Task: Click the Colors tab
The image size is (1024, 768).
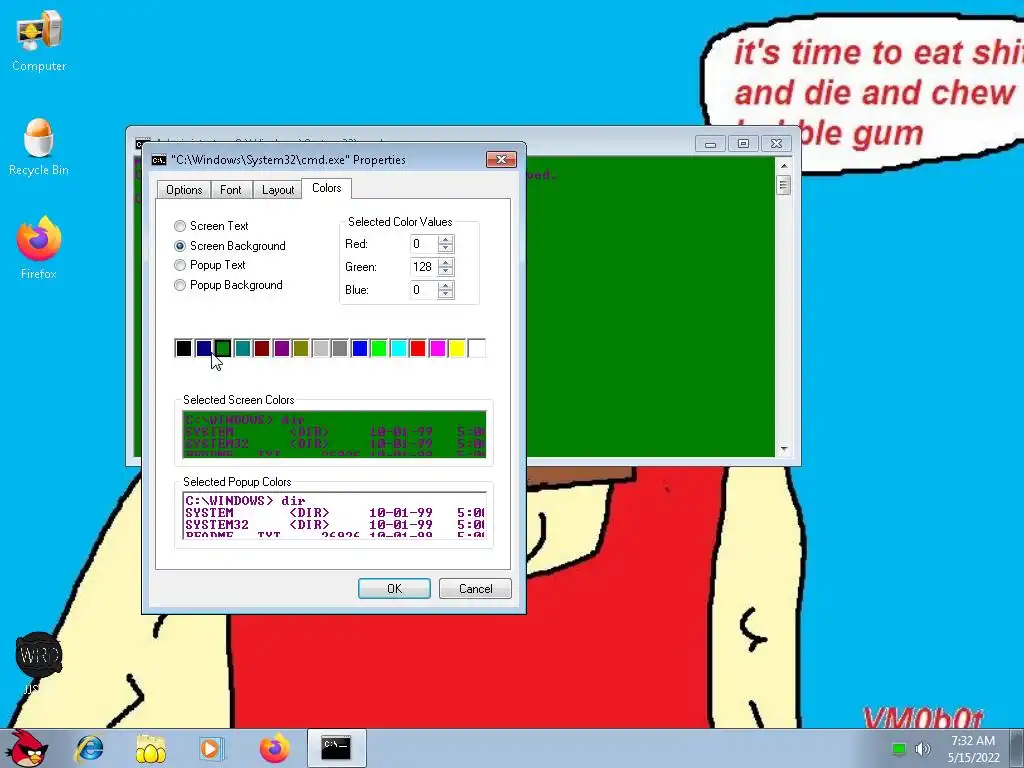Action: [x=327, y=188]
